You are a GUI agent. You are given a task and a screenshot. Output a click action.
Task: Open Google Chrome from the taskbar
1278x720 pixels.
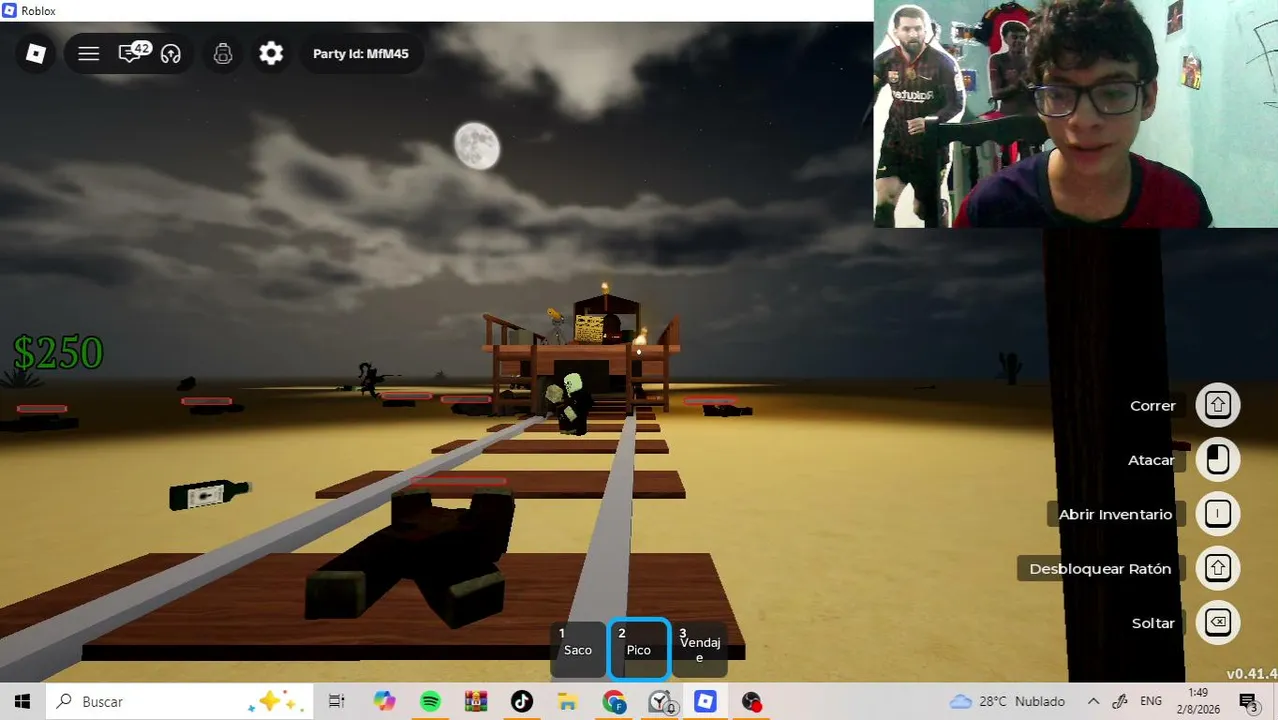[614, 702]
